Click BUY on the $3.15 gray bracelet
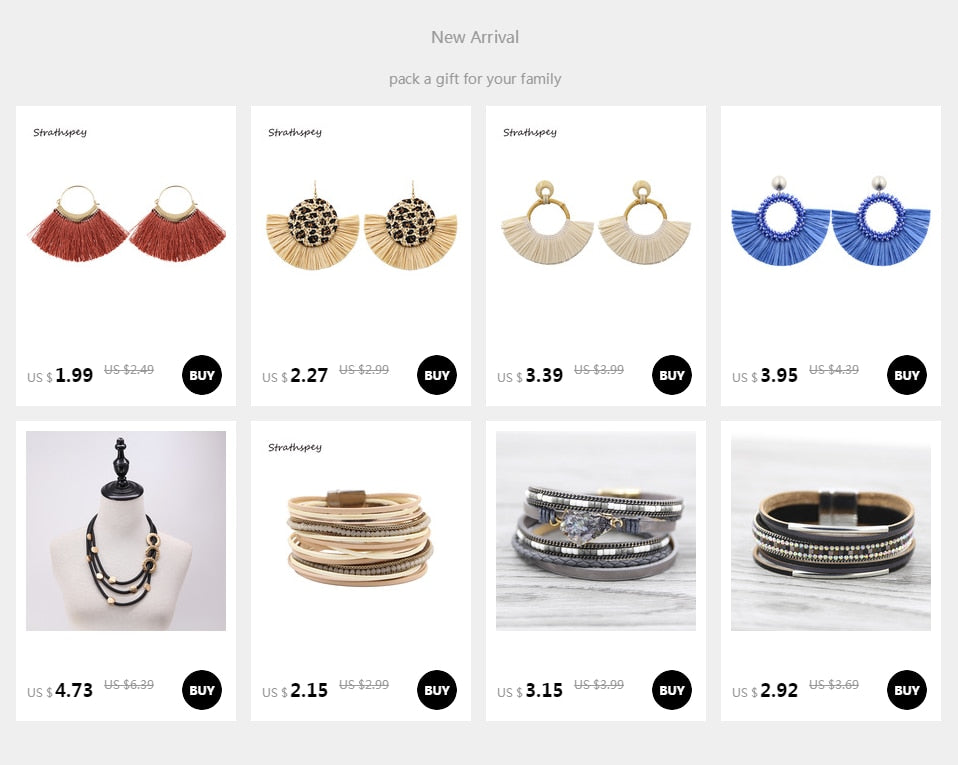This screenshot has width=958, height=765. click(x=671, y=690)
